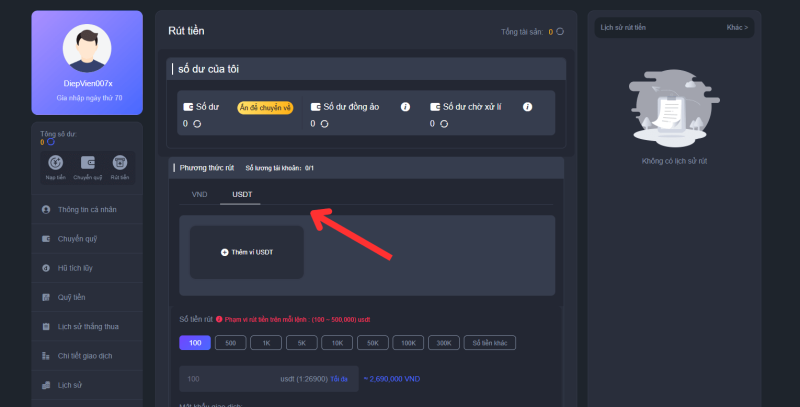The height and width of the screenshot is (407, 800).
Task: Click the withdrawal amount input field
Action: 269,379
